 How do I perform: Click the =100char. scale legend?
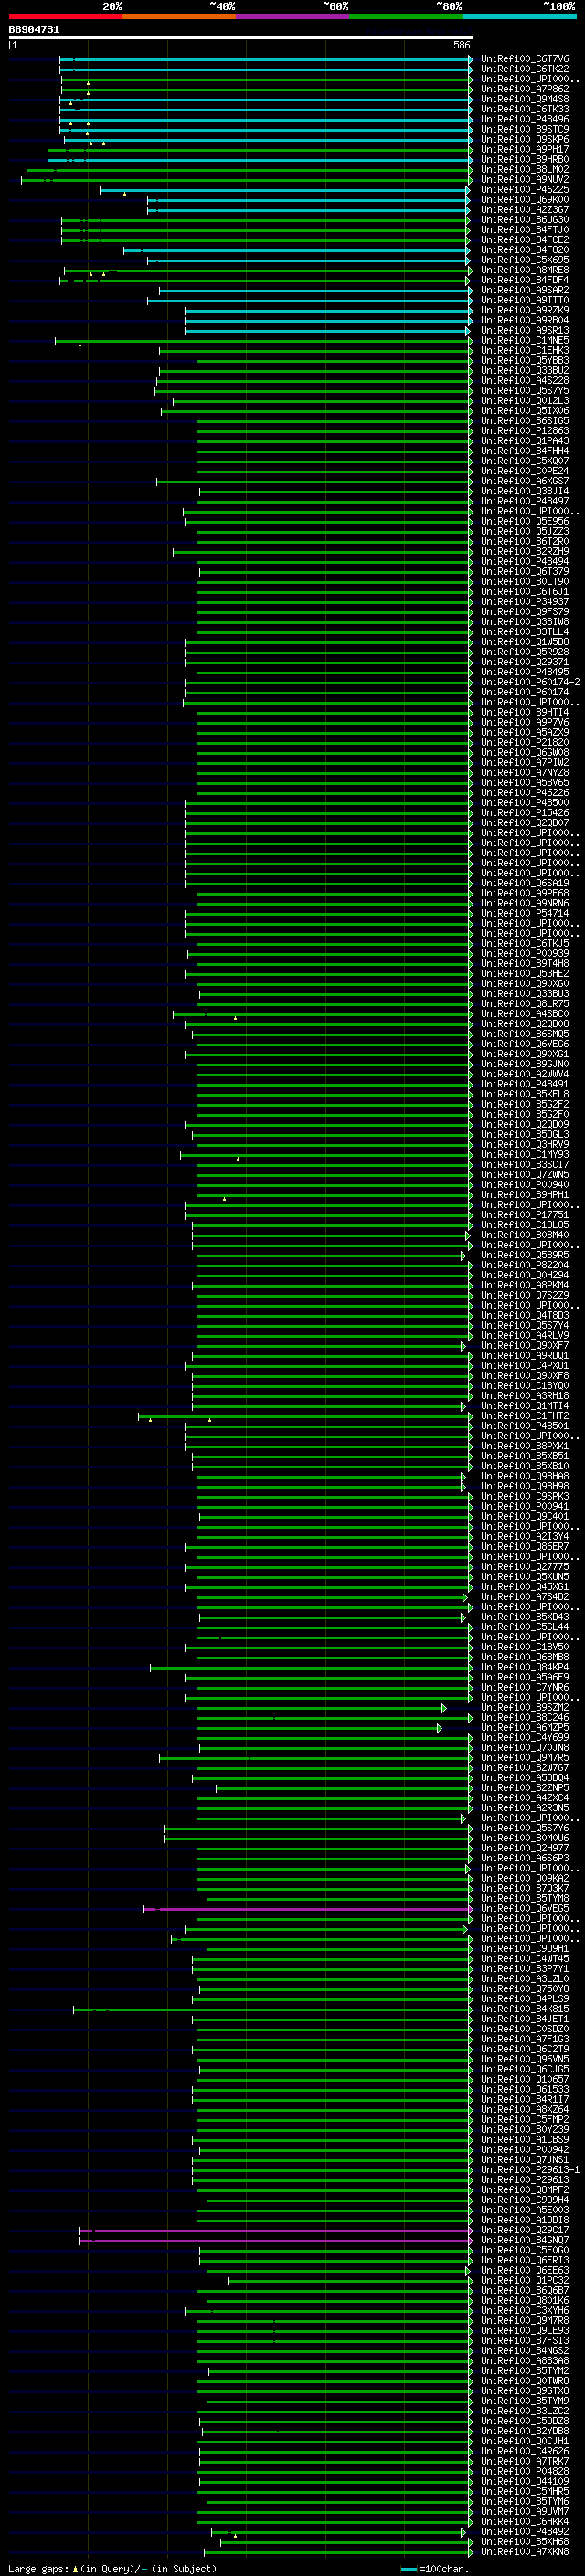click(x=435, y=2569)
